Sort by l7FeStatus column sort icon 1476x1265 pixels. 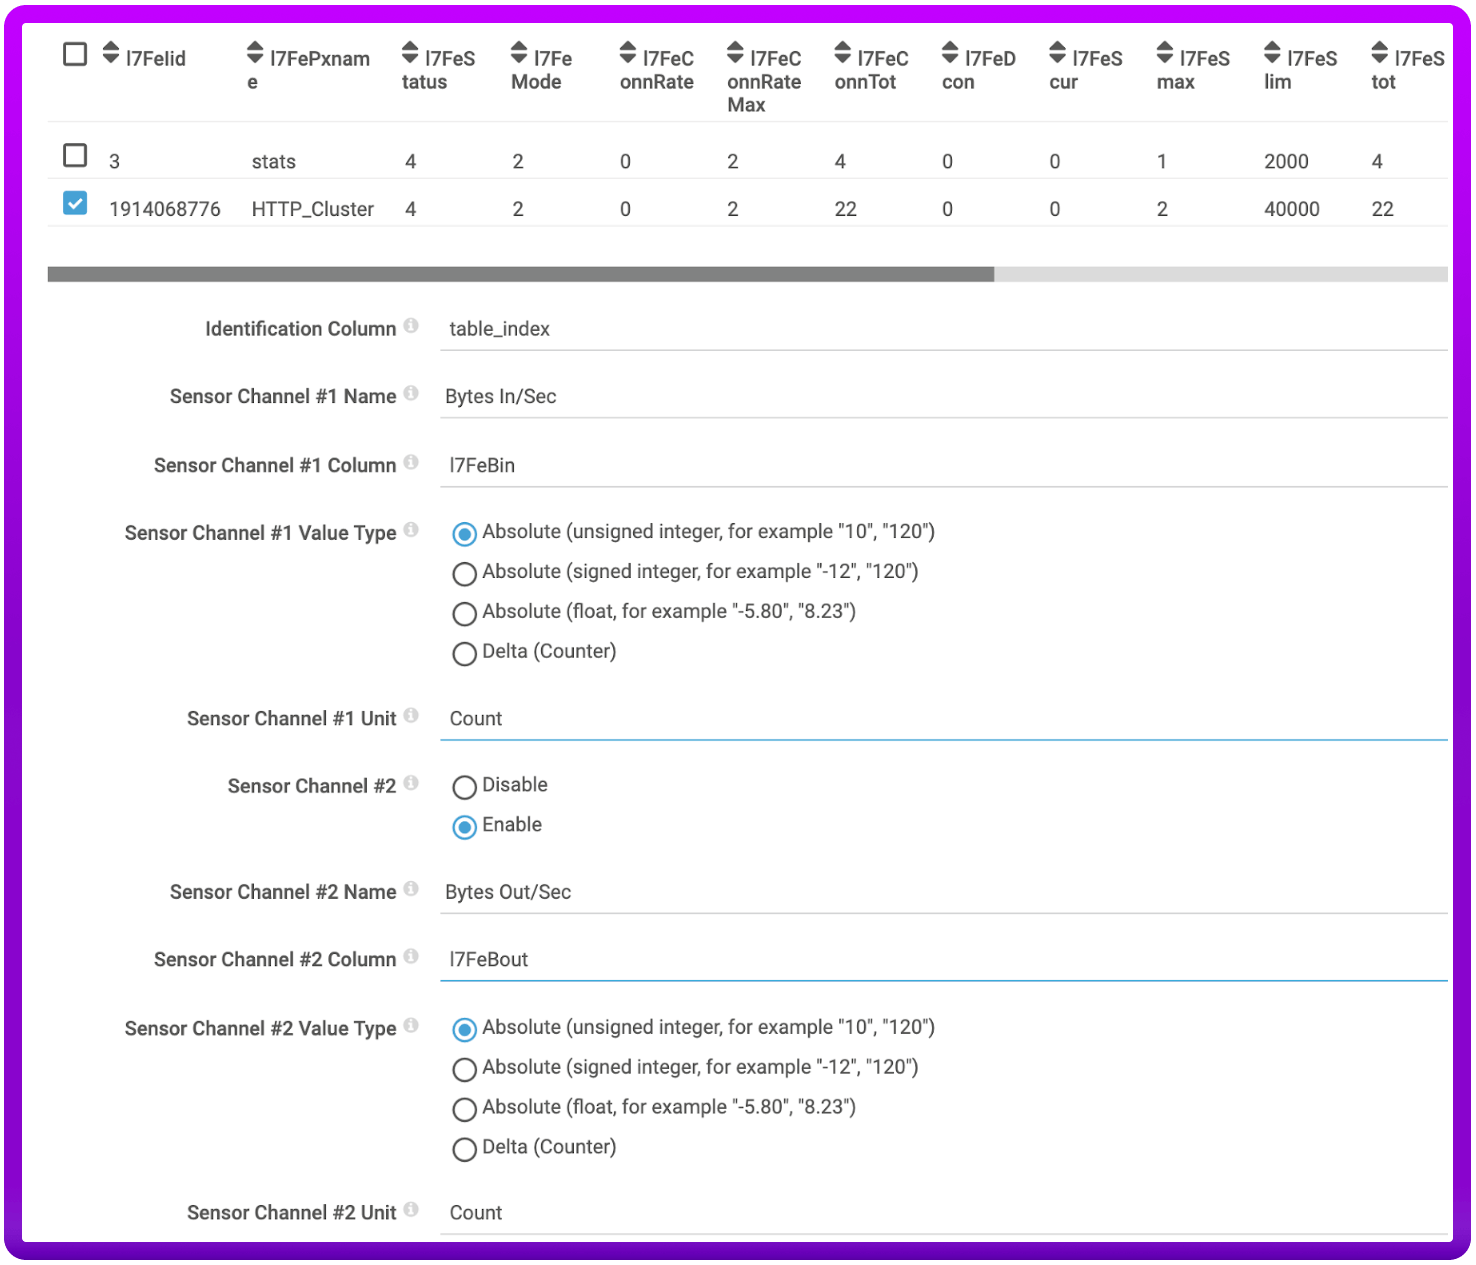(410, 53)
